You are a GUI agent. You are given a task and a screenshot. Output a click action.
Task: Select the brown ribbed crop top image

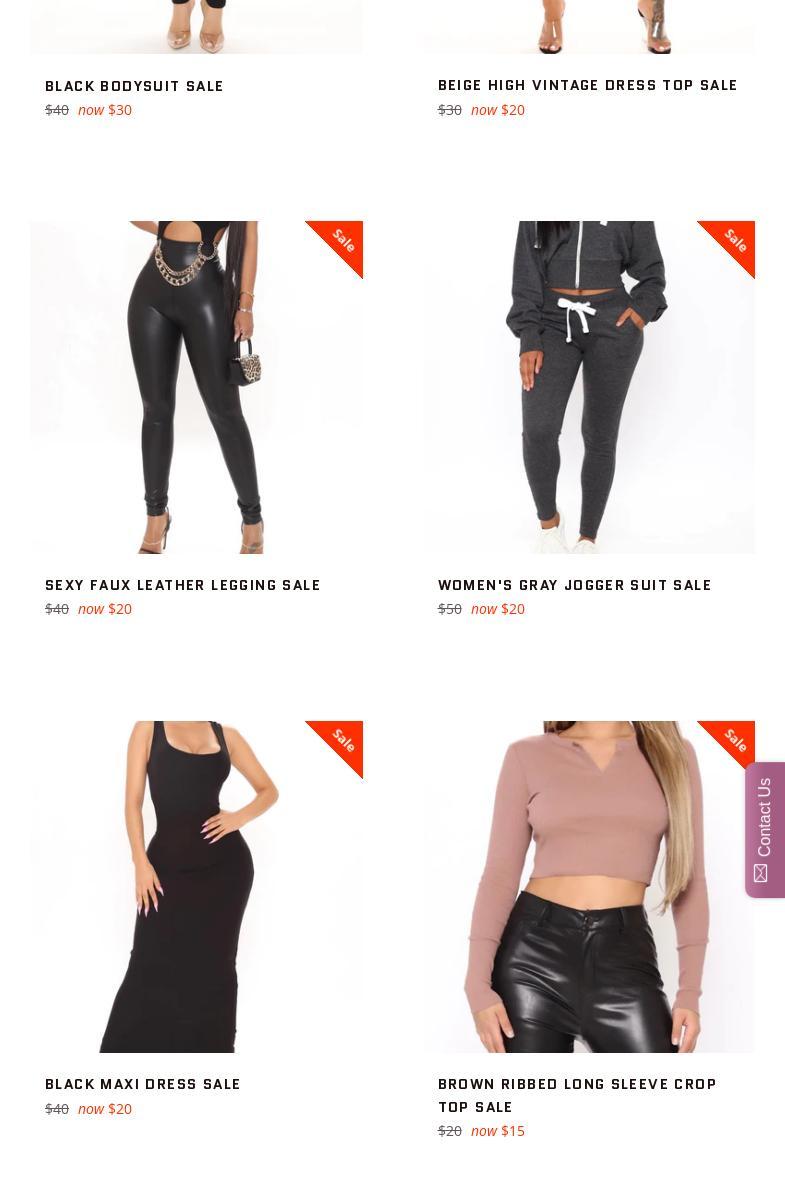click(x=589, y=887)
